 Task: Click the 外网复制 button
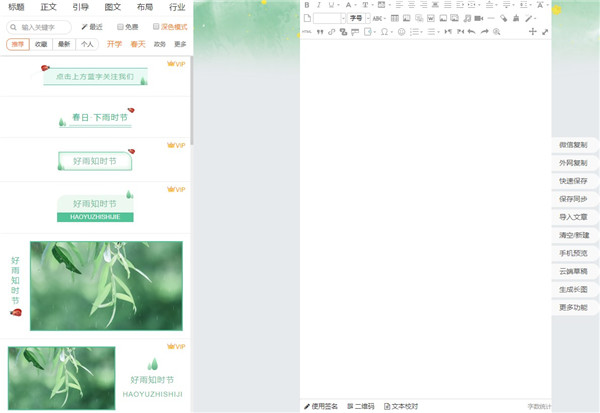[574, 163]
